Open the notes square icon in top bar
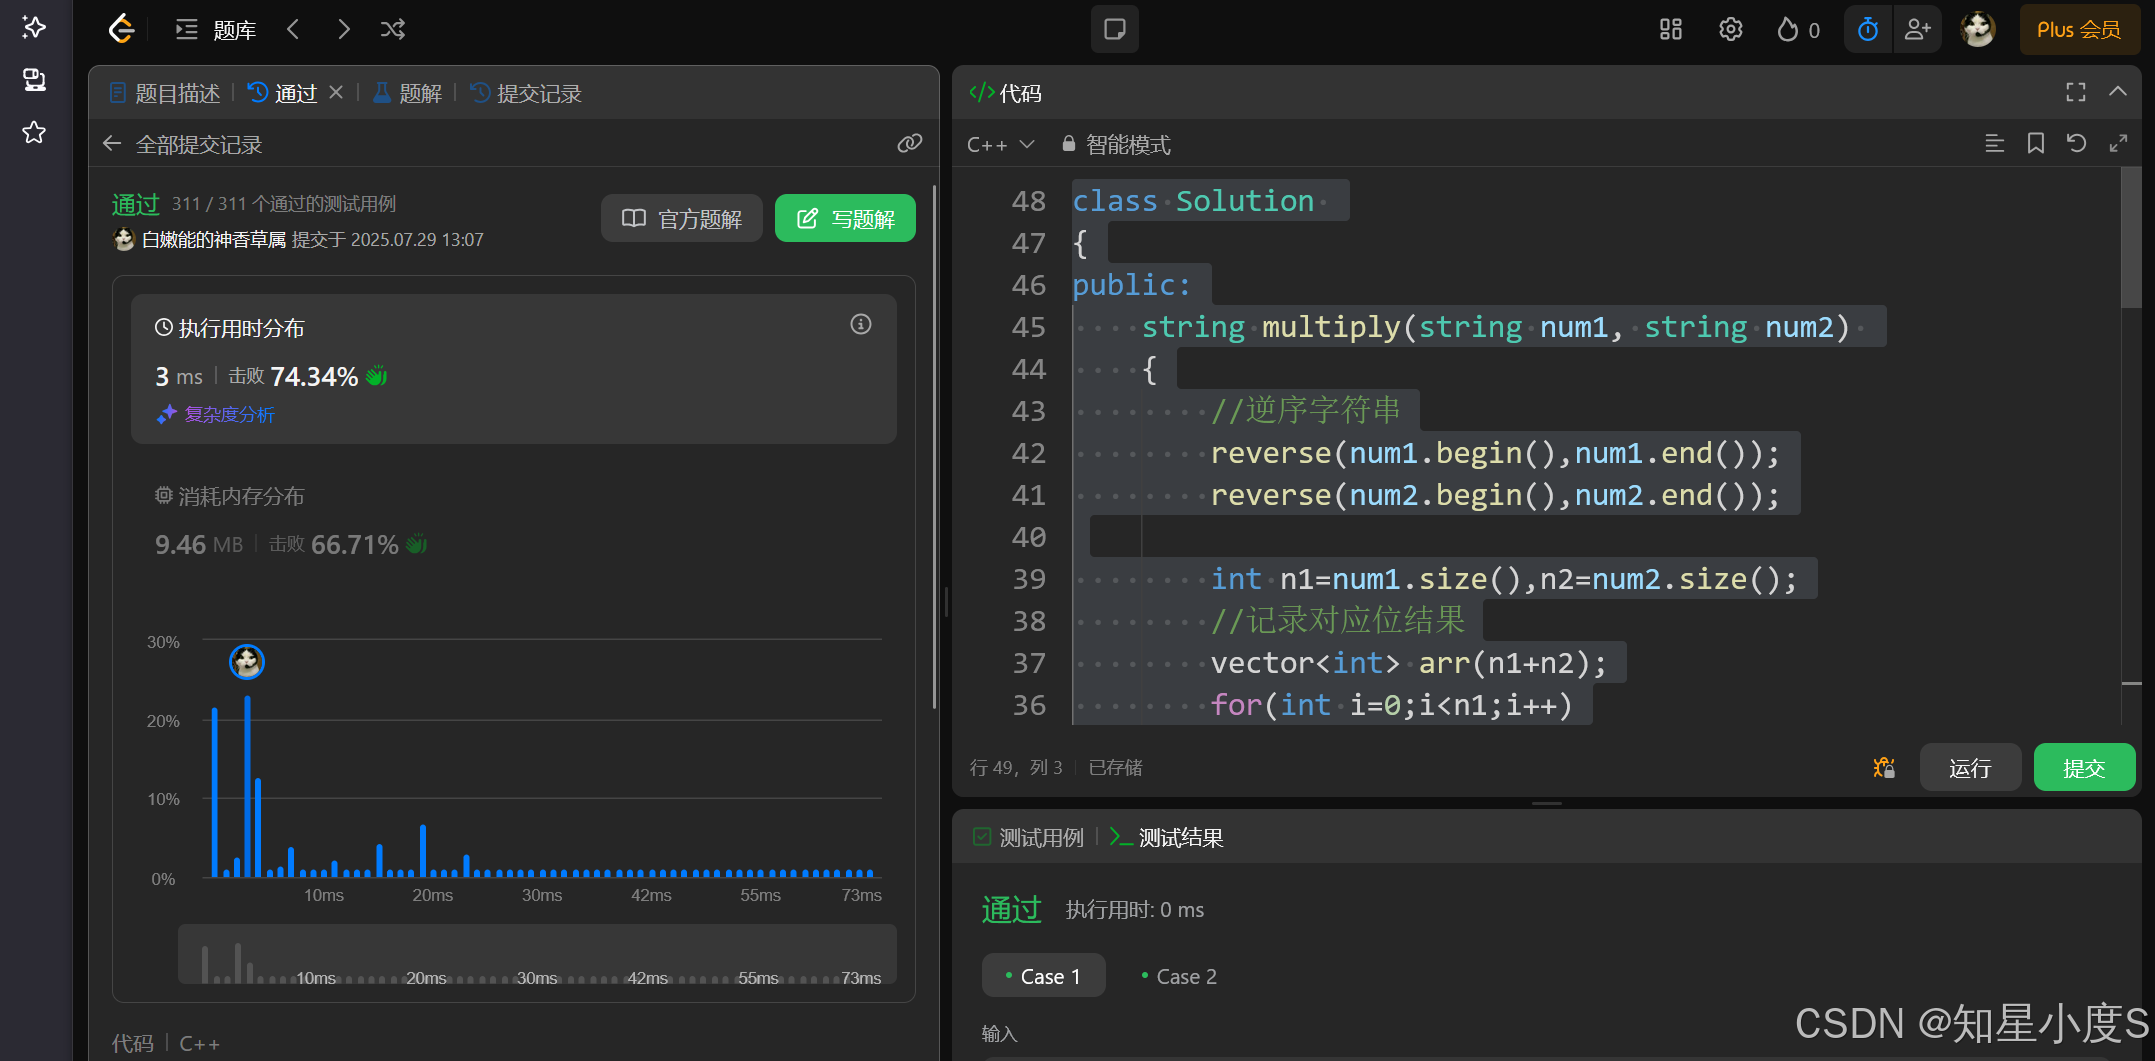 click(1114, 29)
